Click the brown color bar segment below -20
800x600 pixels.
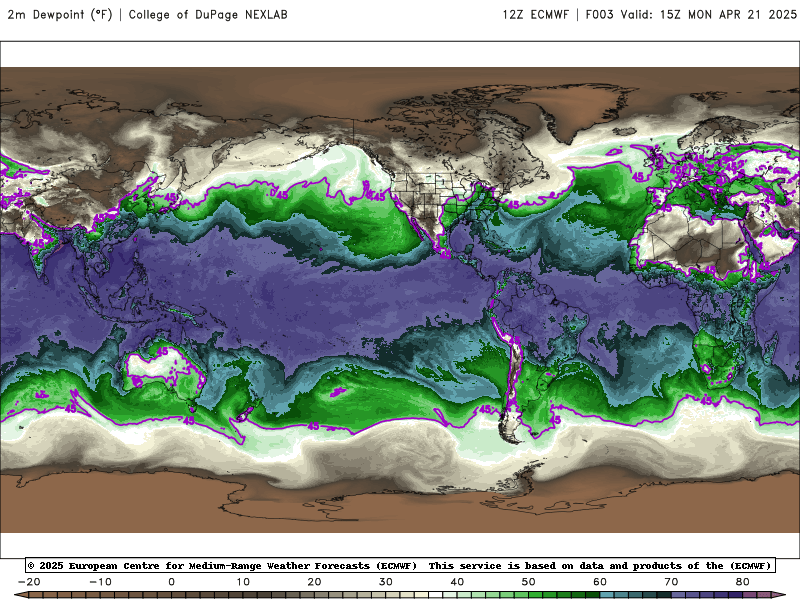tap(36, 596)
